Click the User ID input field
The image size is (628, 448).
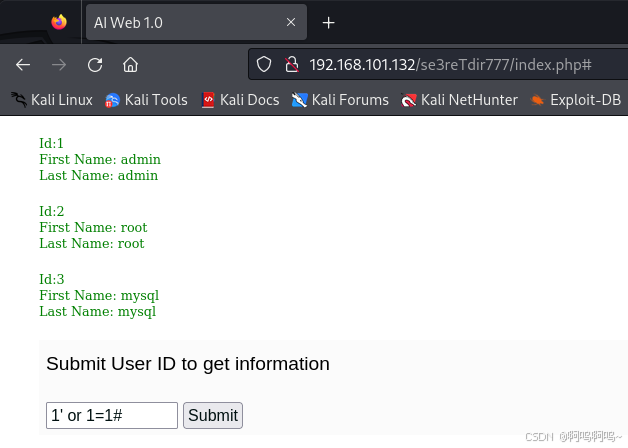point(112,415)
